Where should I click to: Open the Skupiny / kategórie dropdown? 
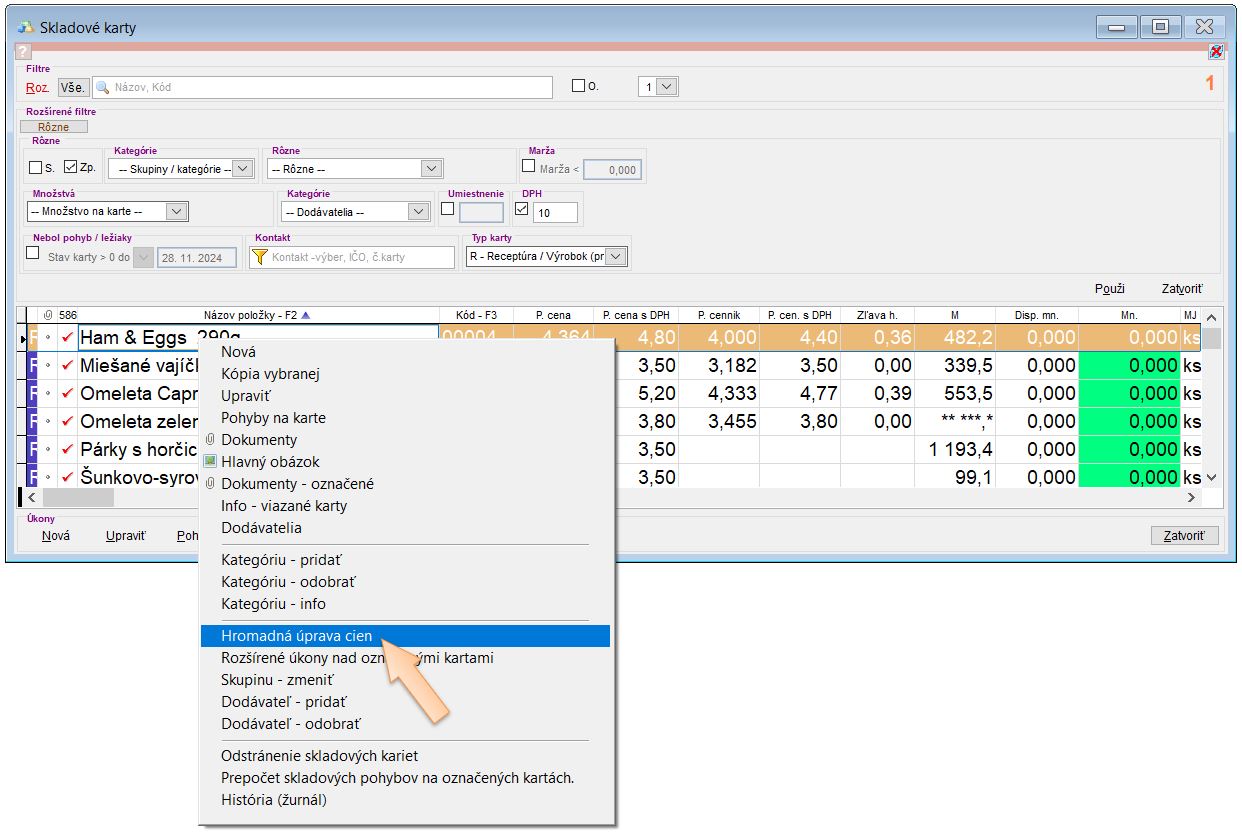[x=242, y=169]
